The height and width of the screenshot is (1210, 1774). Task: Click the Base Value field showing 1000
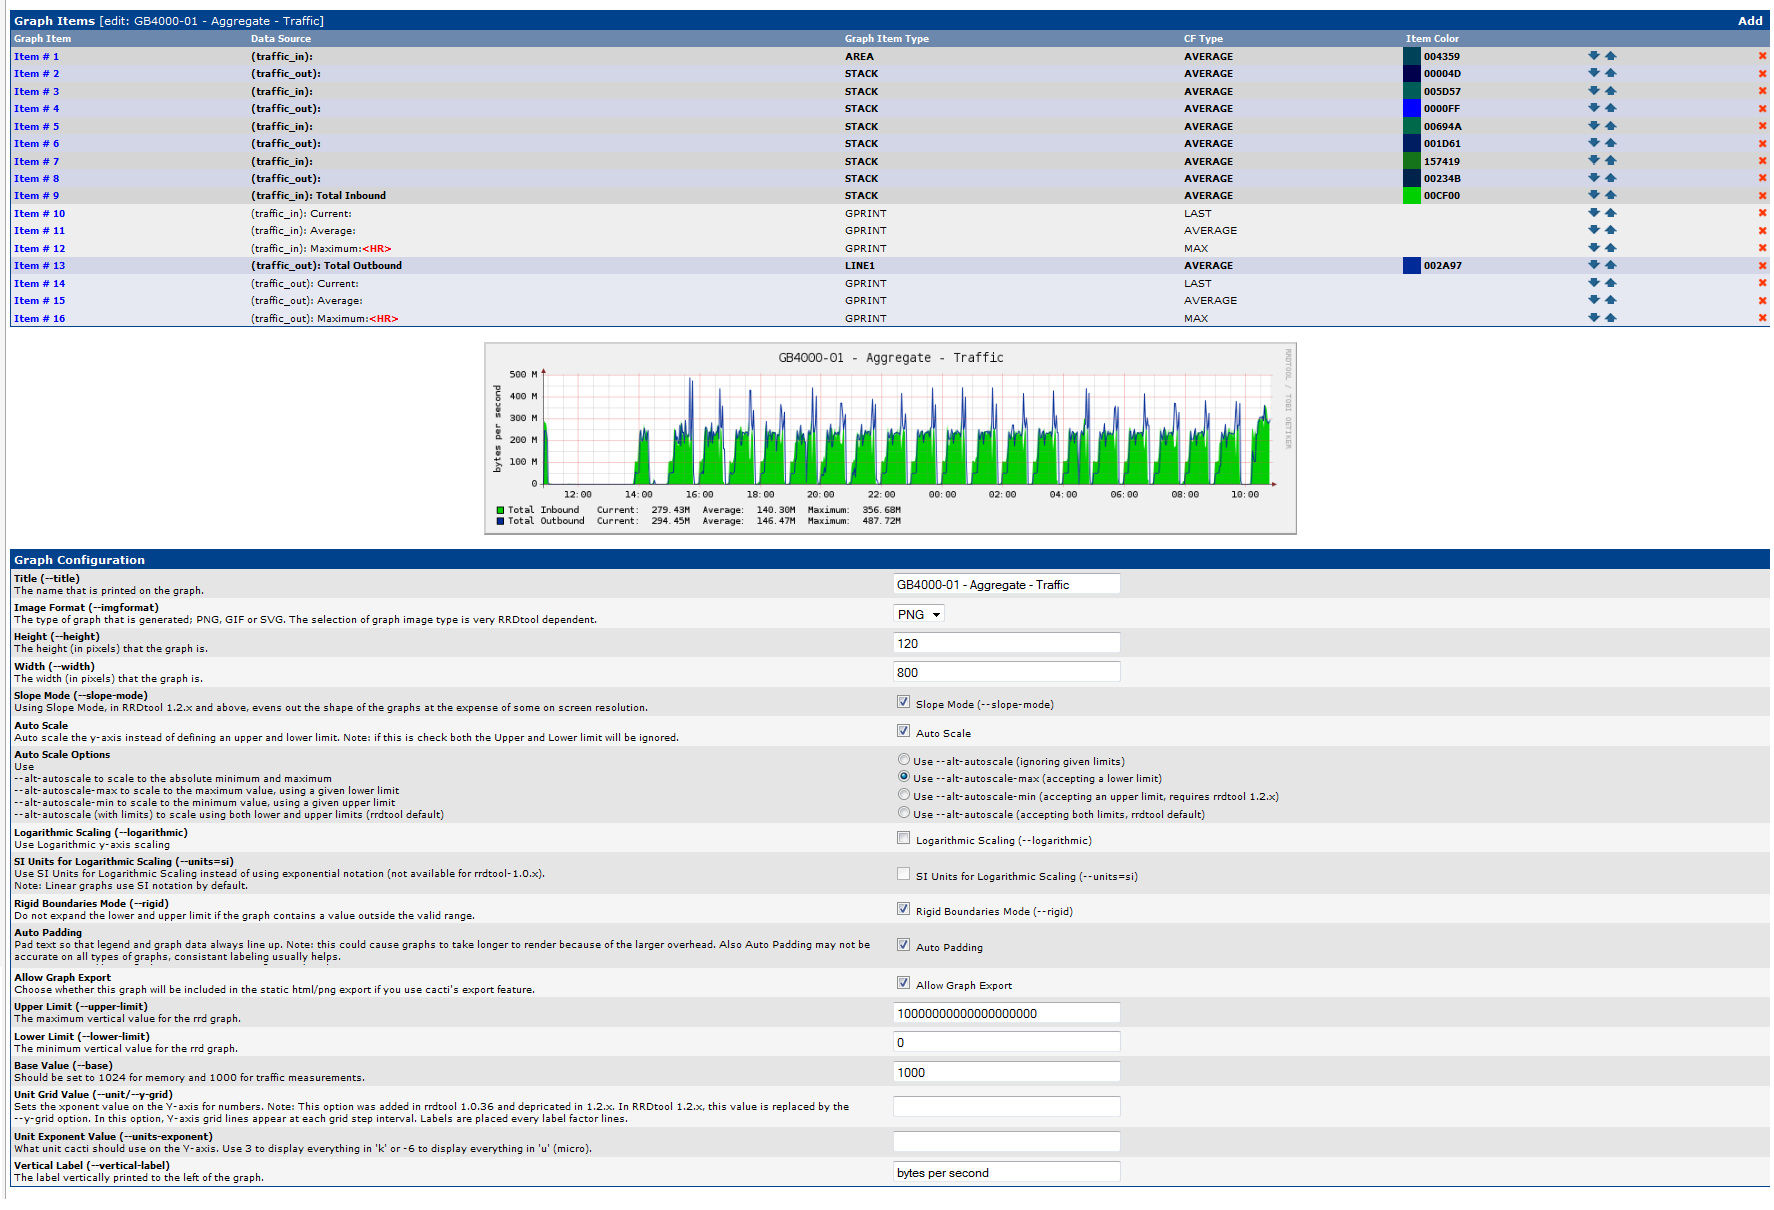click(1006, 1072)
